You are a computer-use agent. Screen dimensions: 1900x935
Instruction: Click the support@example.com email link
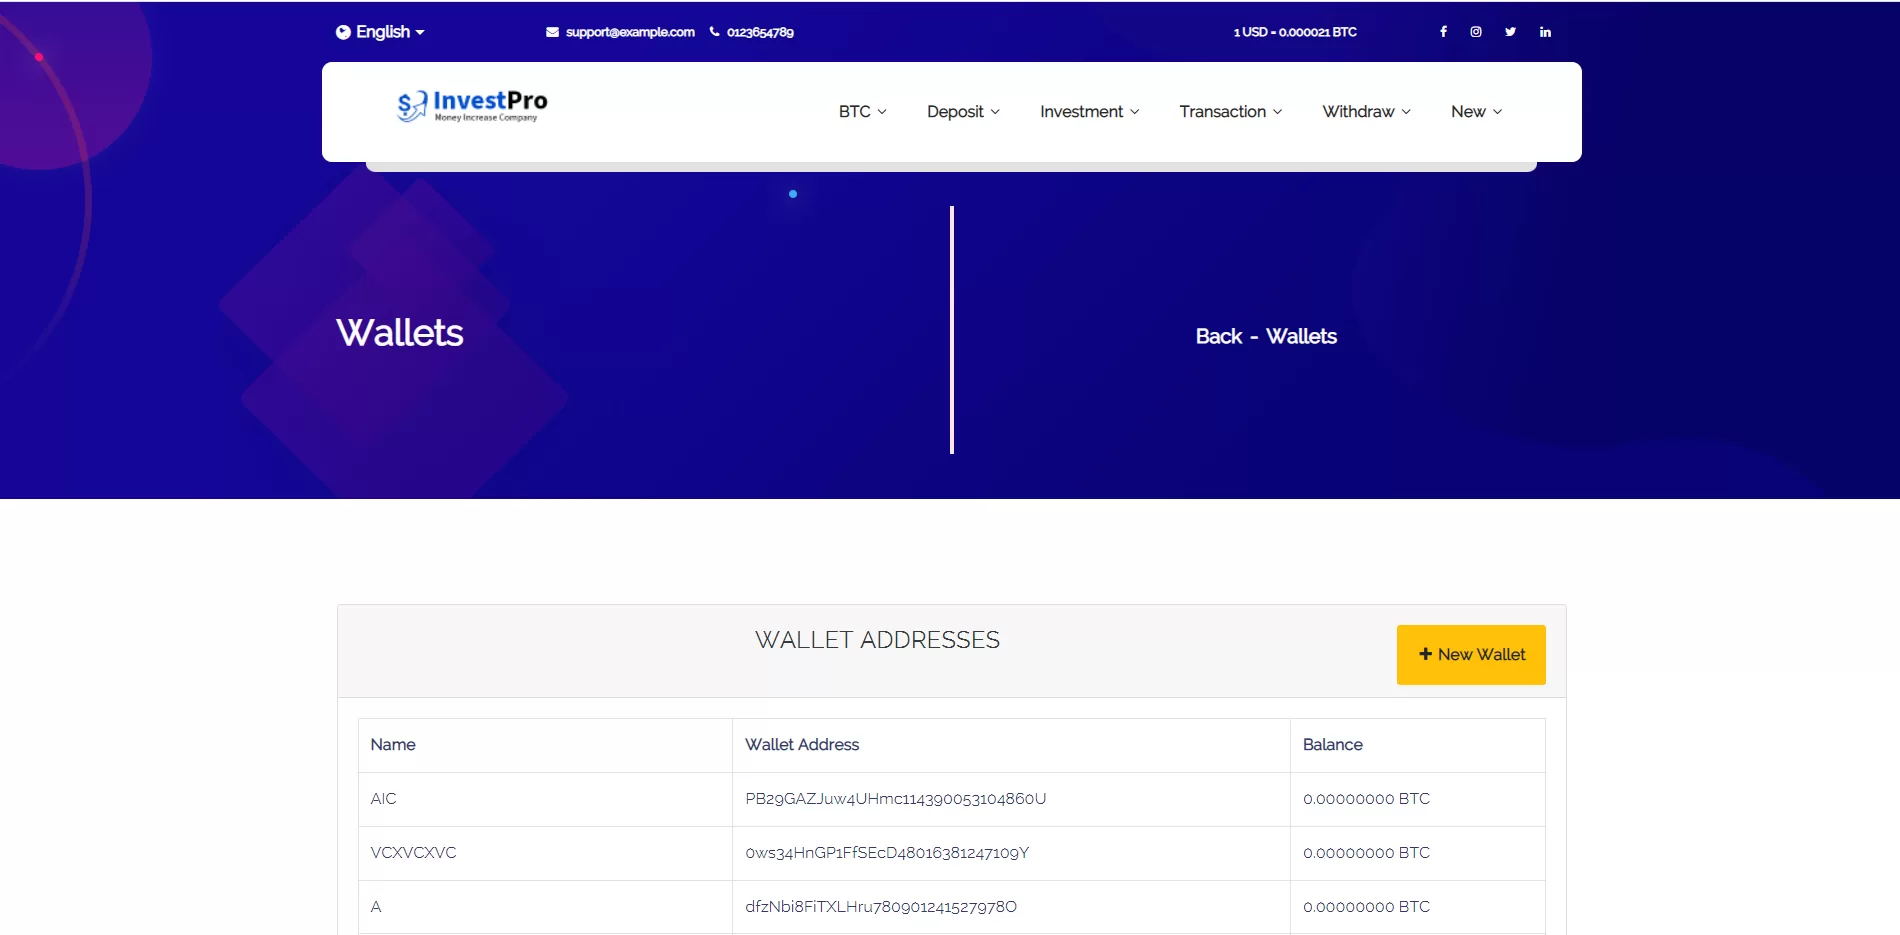point(630,32)
